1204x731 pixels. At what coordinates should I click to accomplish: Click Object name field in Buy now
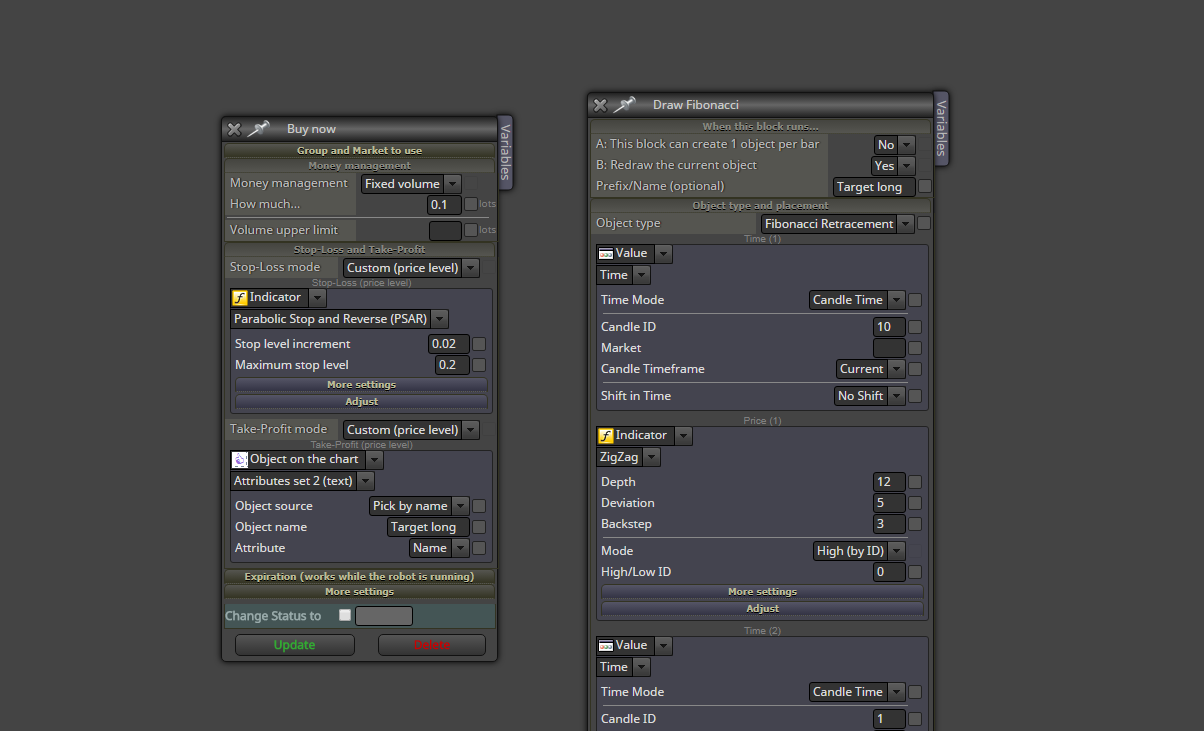click(x=428, y=527)
